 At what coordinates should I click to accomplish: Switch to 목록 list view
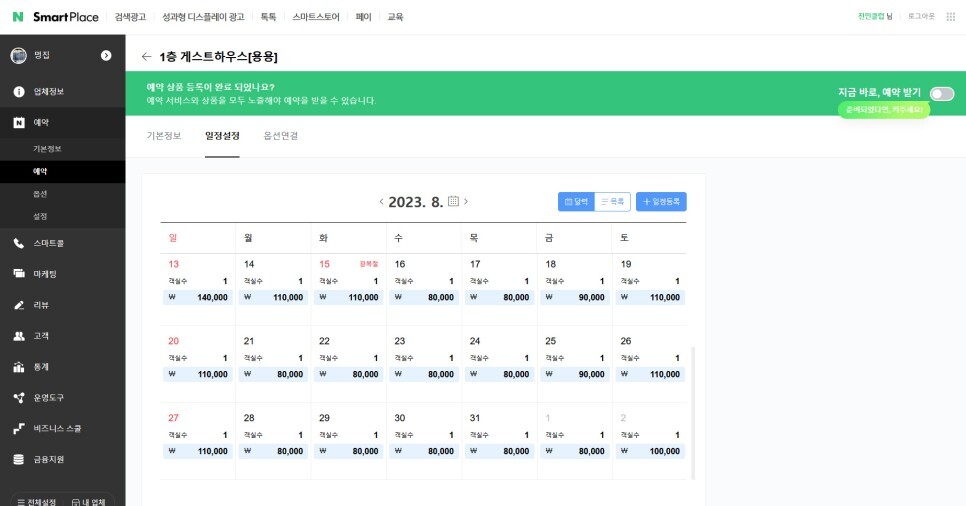pyautogui.click(x=612, y=202)
